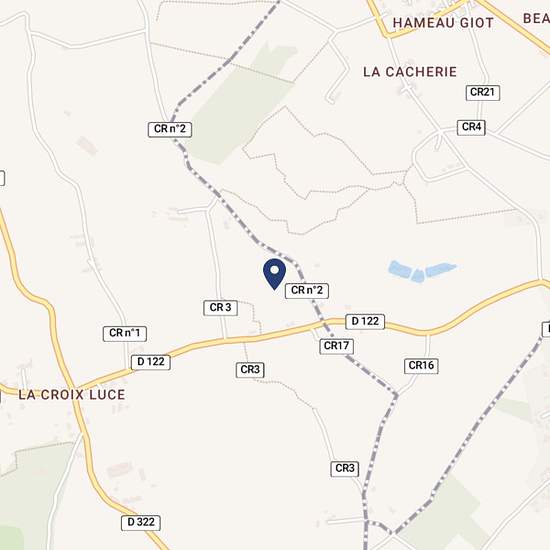The image size is (550, 550).
Task: Select the D 122 shield near La Croix Luce
Action: pos(150,362)
